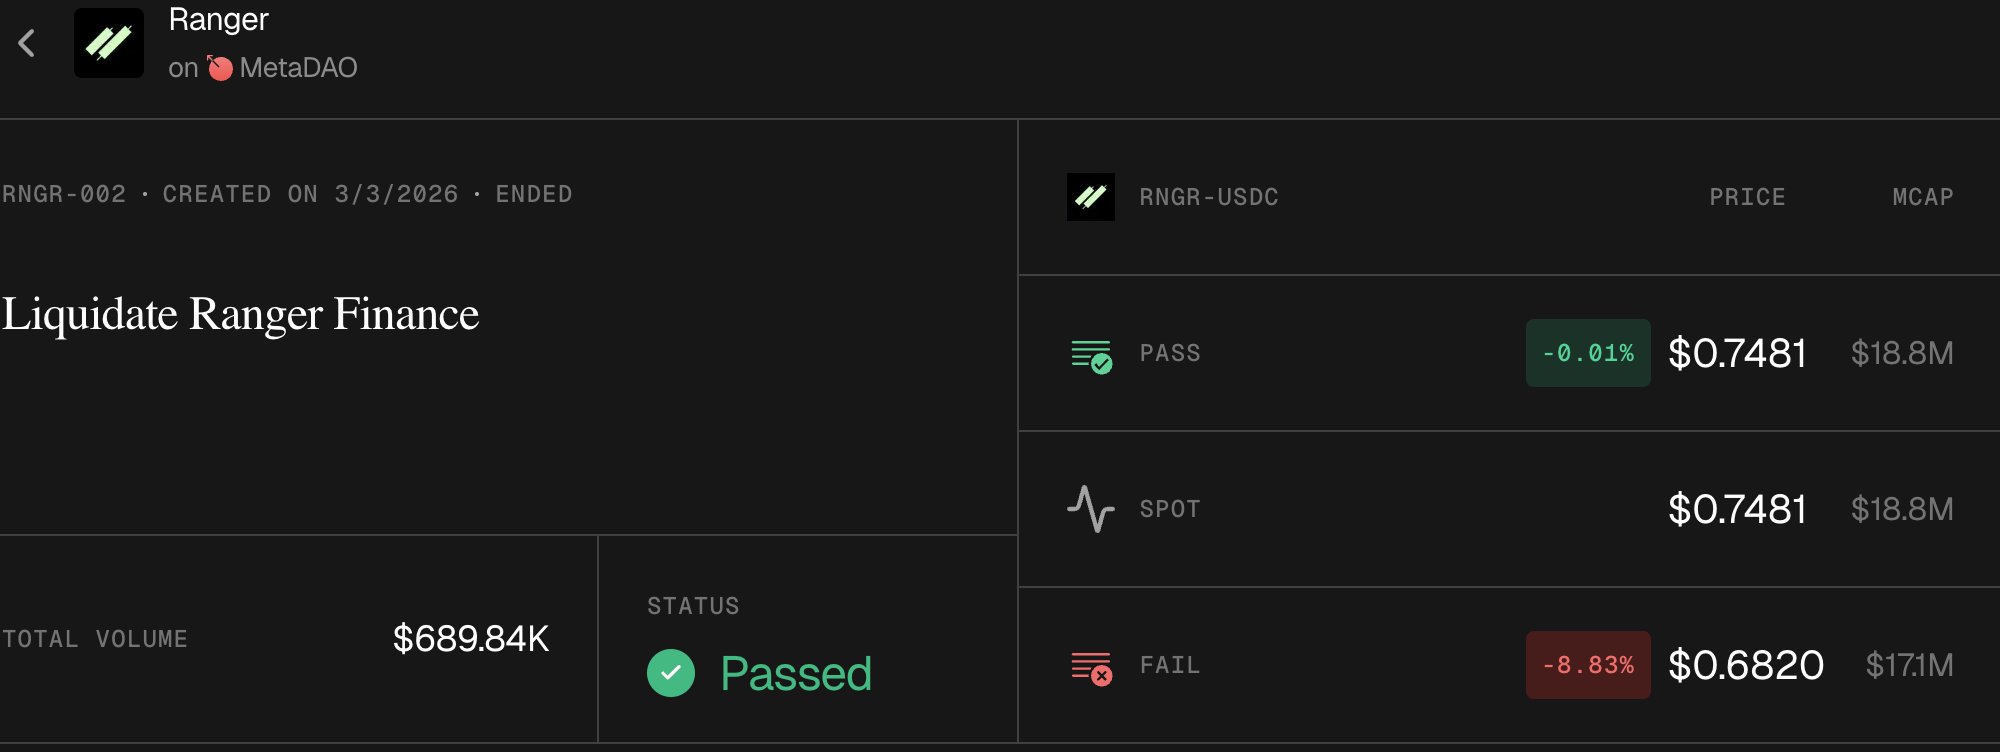This screenshot has height=752, width=2000.
Task: Select the PASS market row label
Action: pos(1170,353)
